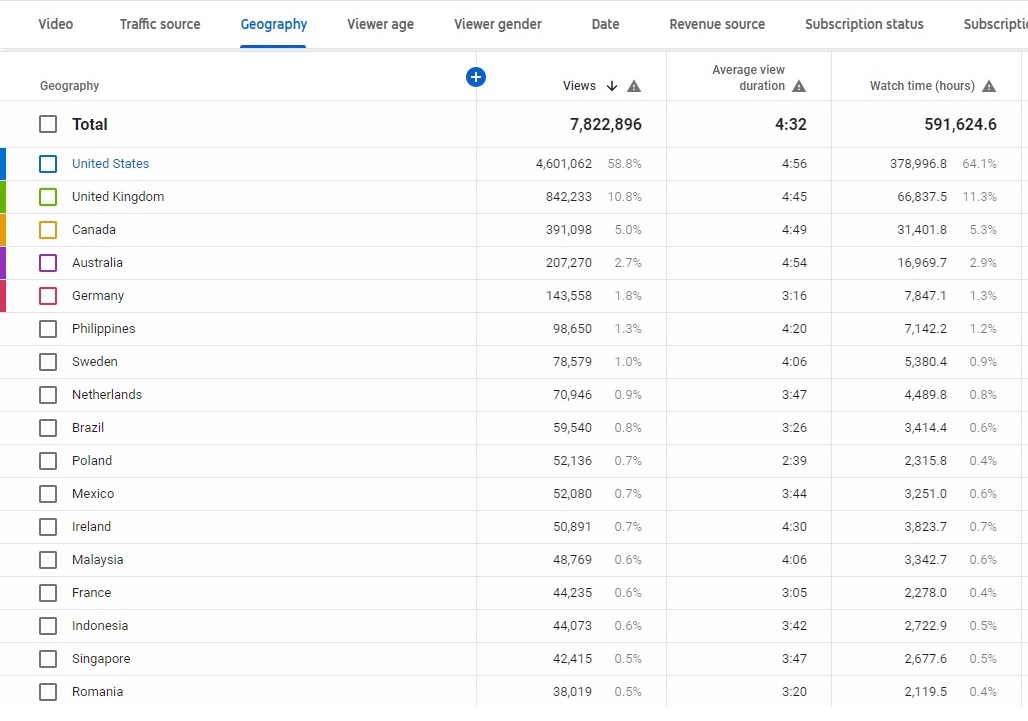Click the Average view duration column header
1028x721 pixels.
[748, 77]
